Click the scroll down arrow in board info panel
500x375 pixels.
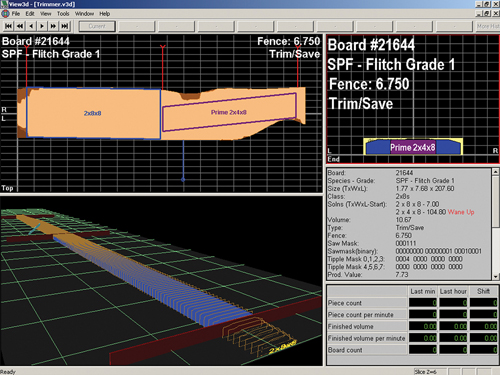tap(495, 276)
